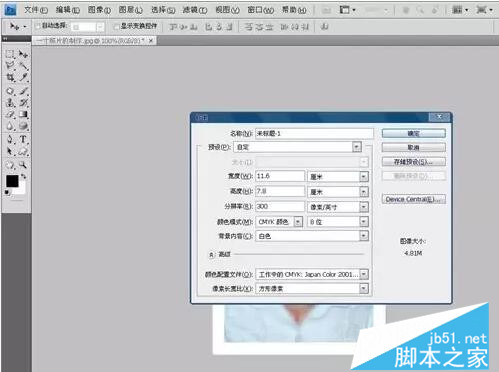
Task: Select the Lasso tool
Action: click(x=10, y=65)
